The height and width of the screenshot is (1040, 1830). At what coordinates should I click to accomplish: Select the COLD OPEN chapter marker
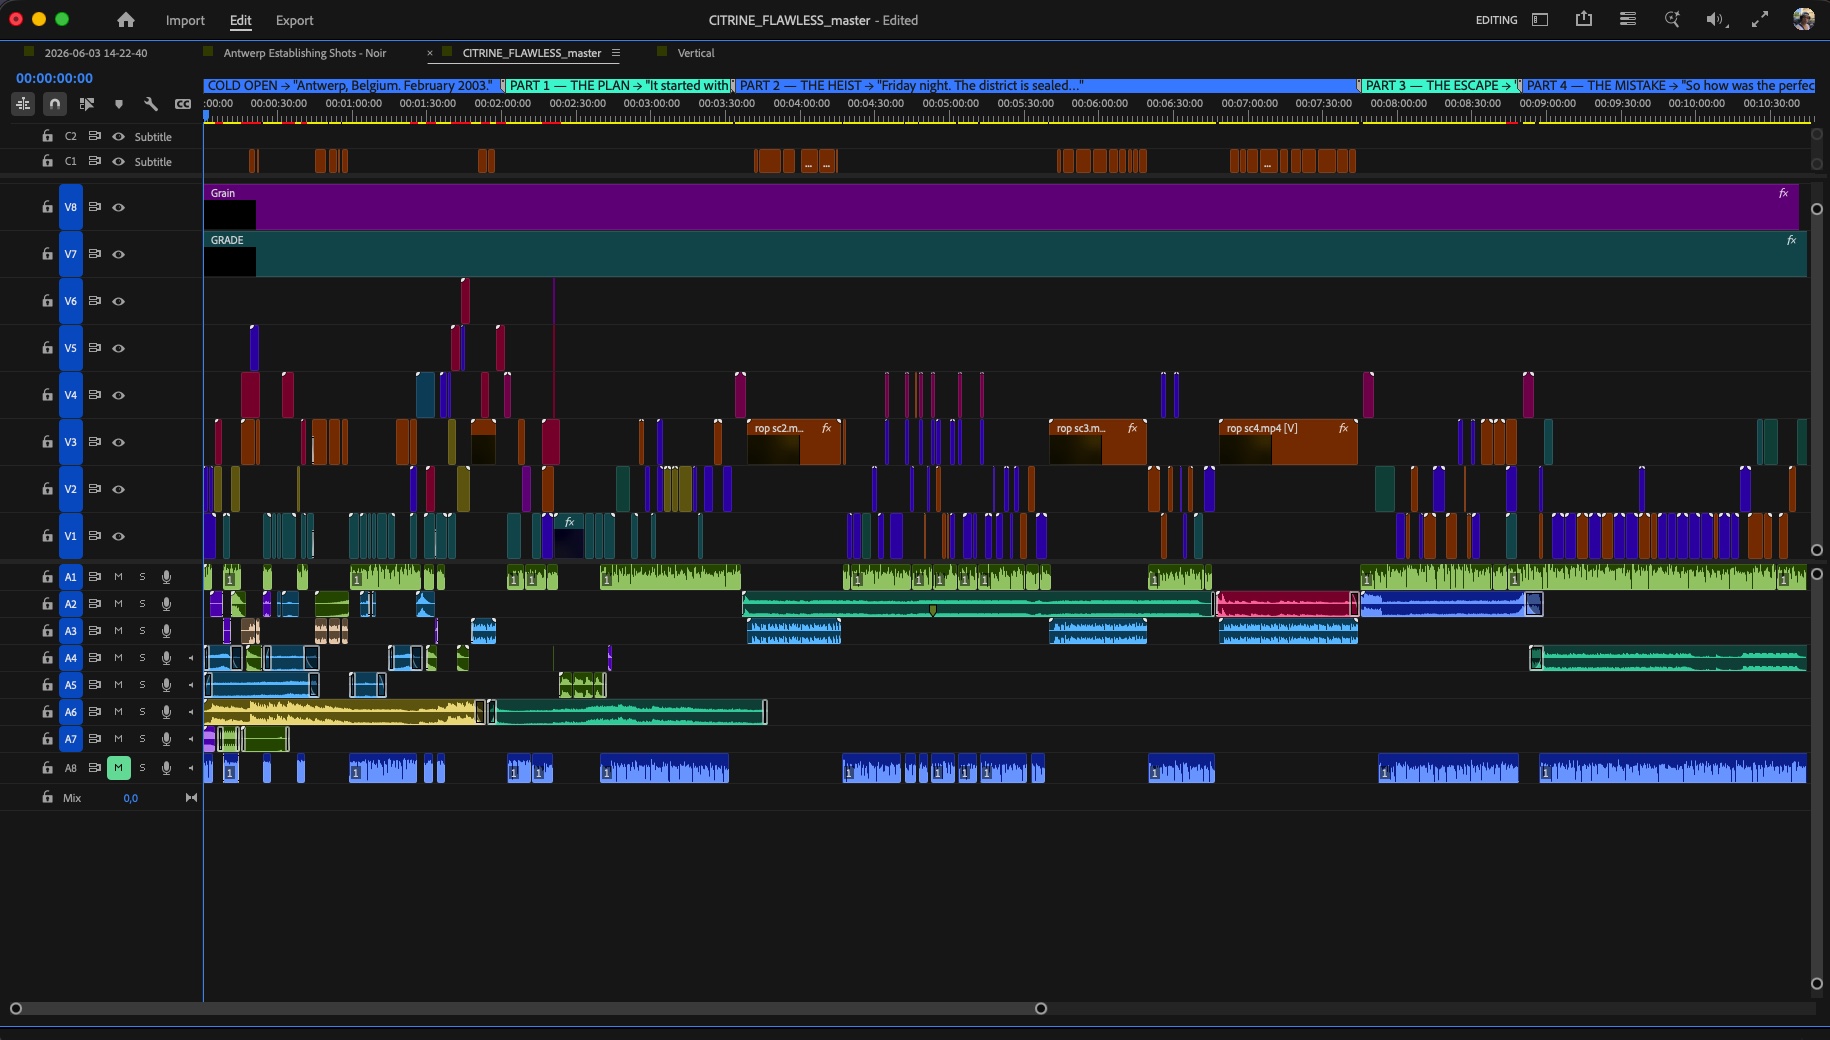tap(352, 85)
